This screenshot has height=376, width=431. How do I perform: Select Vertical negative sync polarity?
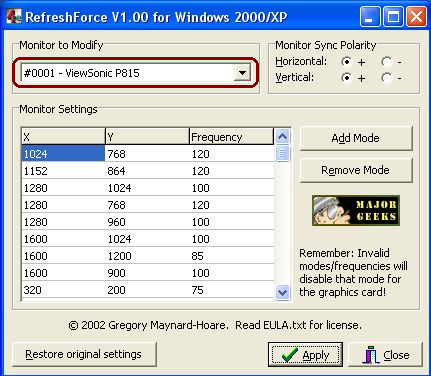pos(387,78)
